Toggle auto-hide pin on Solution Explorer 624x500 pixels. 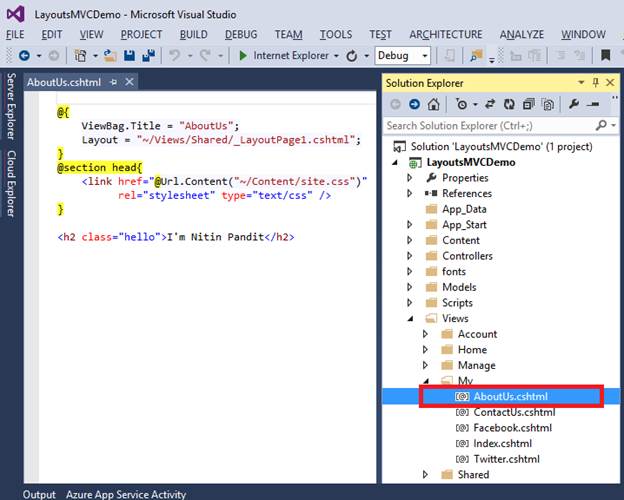pyautogui.click(x=596, y=83)
